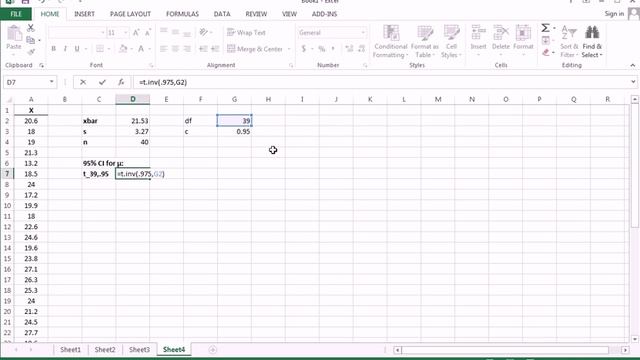Image resolution: width=640 pixels, height=360 pixels.
Task: Click the Name Box showing D7
Action: 26,82
